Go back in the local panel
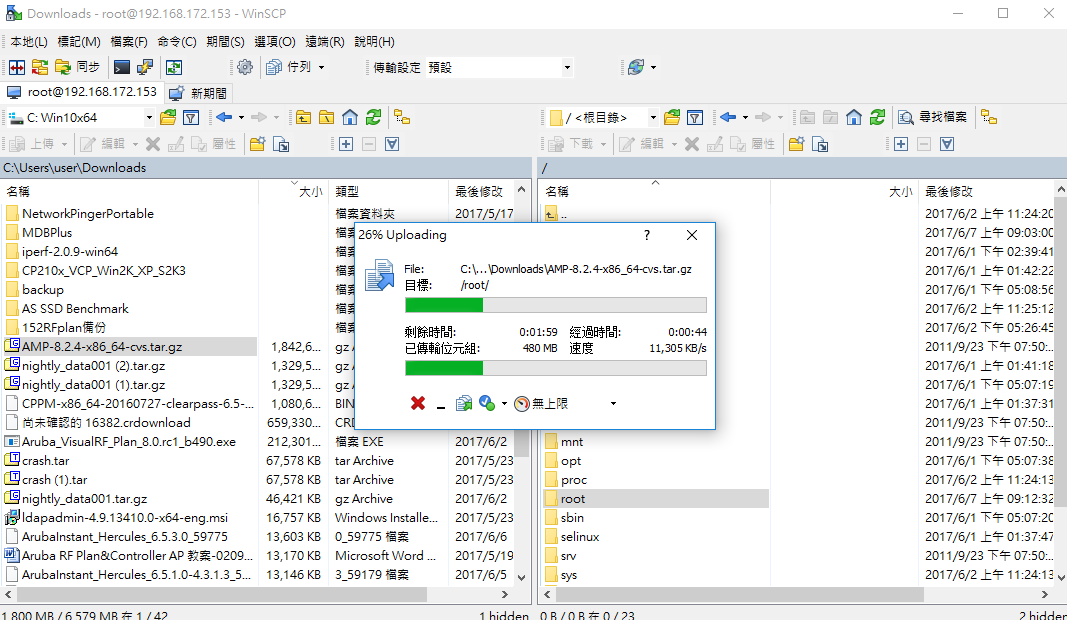The width and height of the screenshot is (1067, 620). (x=224, y=118)
